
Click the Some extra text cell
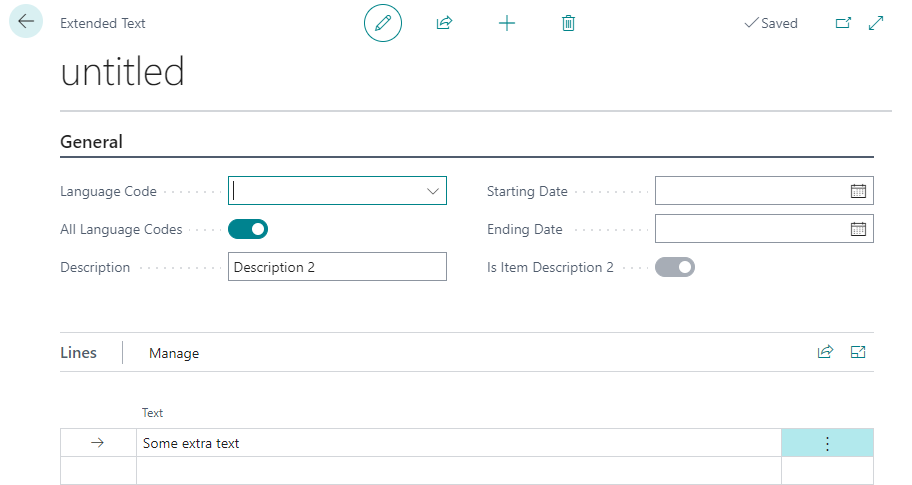459,443
